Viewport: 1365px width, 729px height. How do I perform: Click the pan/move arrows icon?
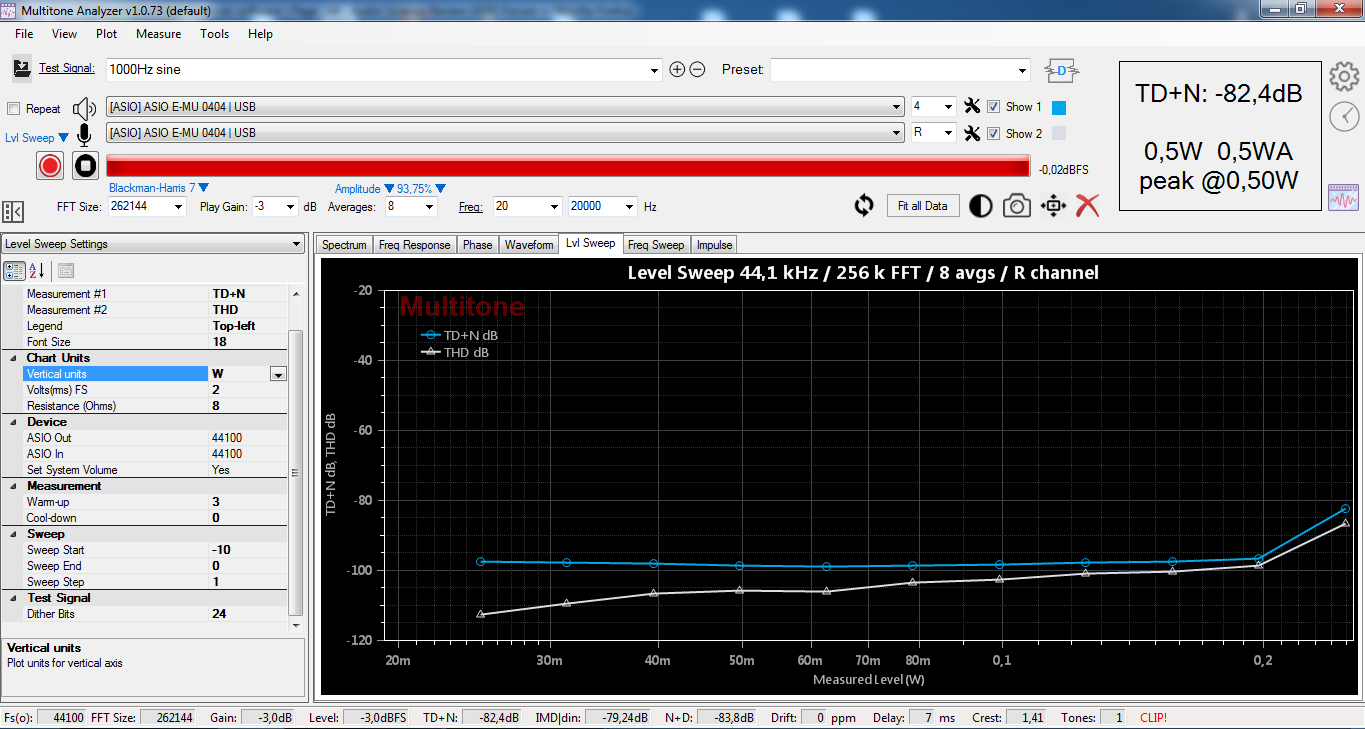pyautogui.click(x=1053, y=206)
